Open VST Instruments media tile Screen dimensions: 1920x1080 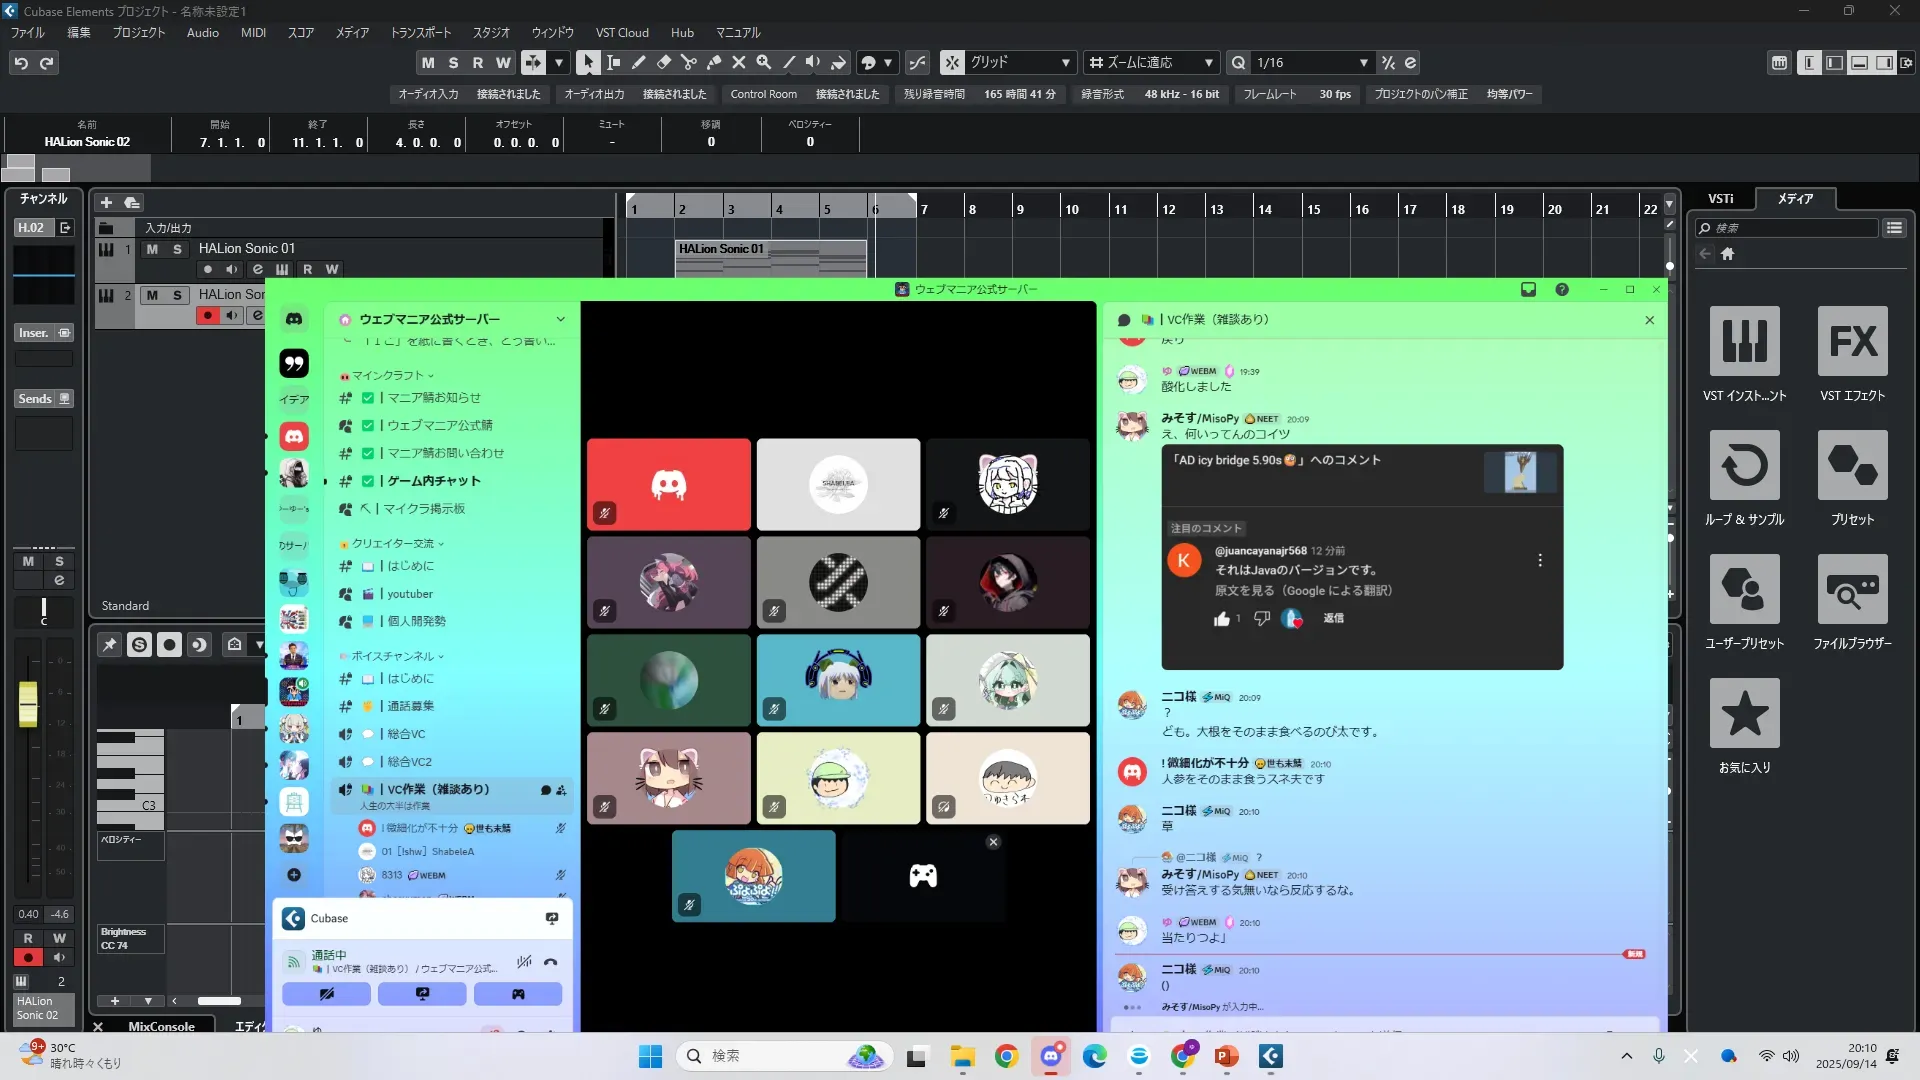(x=1744, y=342)
